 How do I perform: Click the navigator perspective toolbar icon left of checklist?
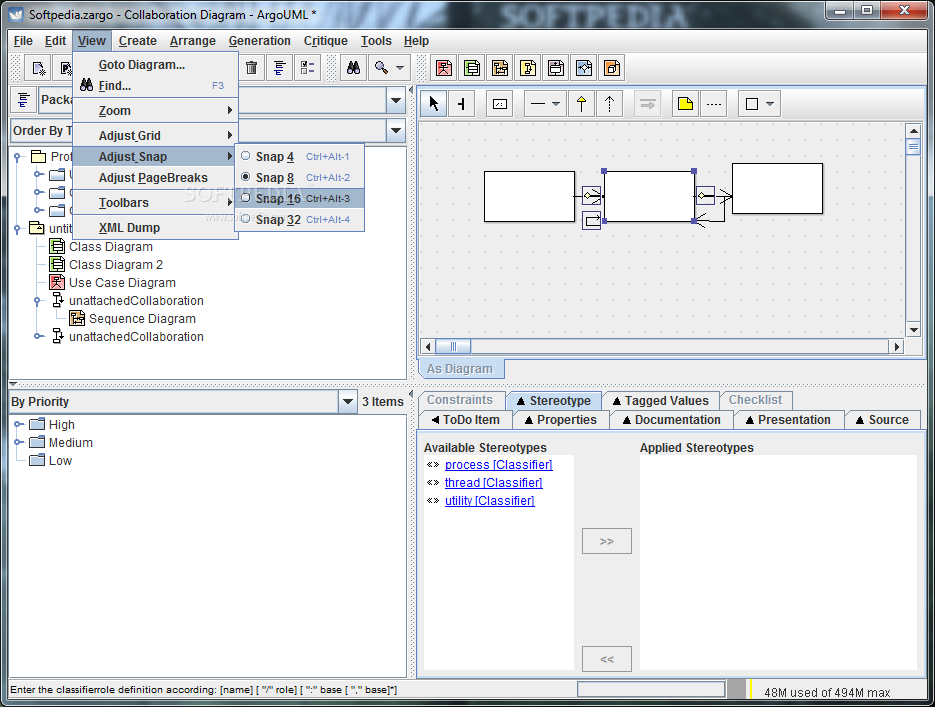coord(279,68)
